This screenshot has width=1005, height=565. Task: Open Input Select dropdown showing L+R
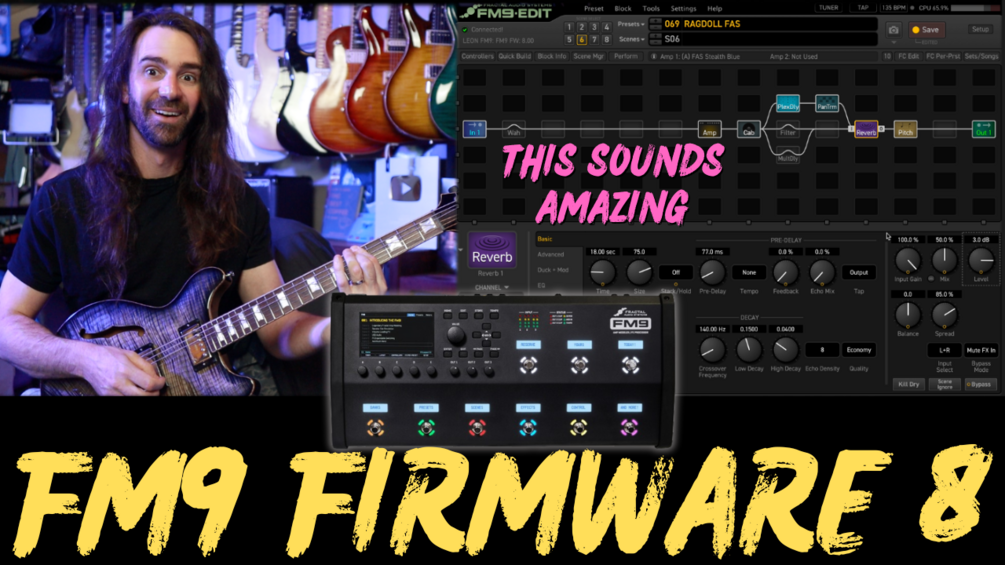[x=945, y=350]
